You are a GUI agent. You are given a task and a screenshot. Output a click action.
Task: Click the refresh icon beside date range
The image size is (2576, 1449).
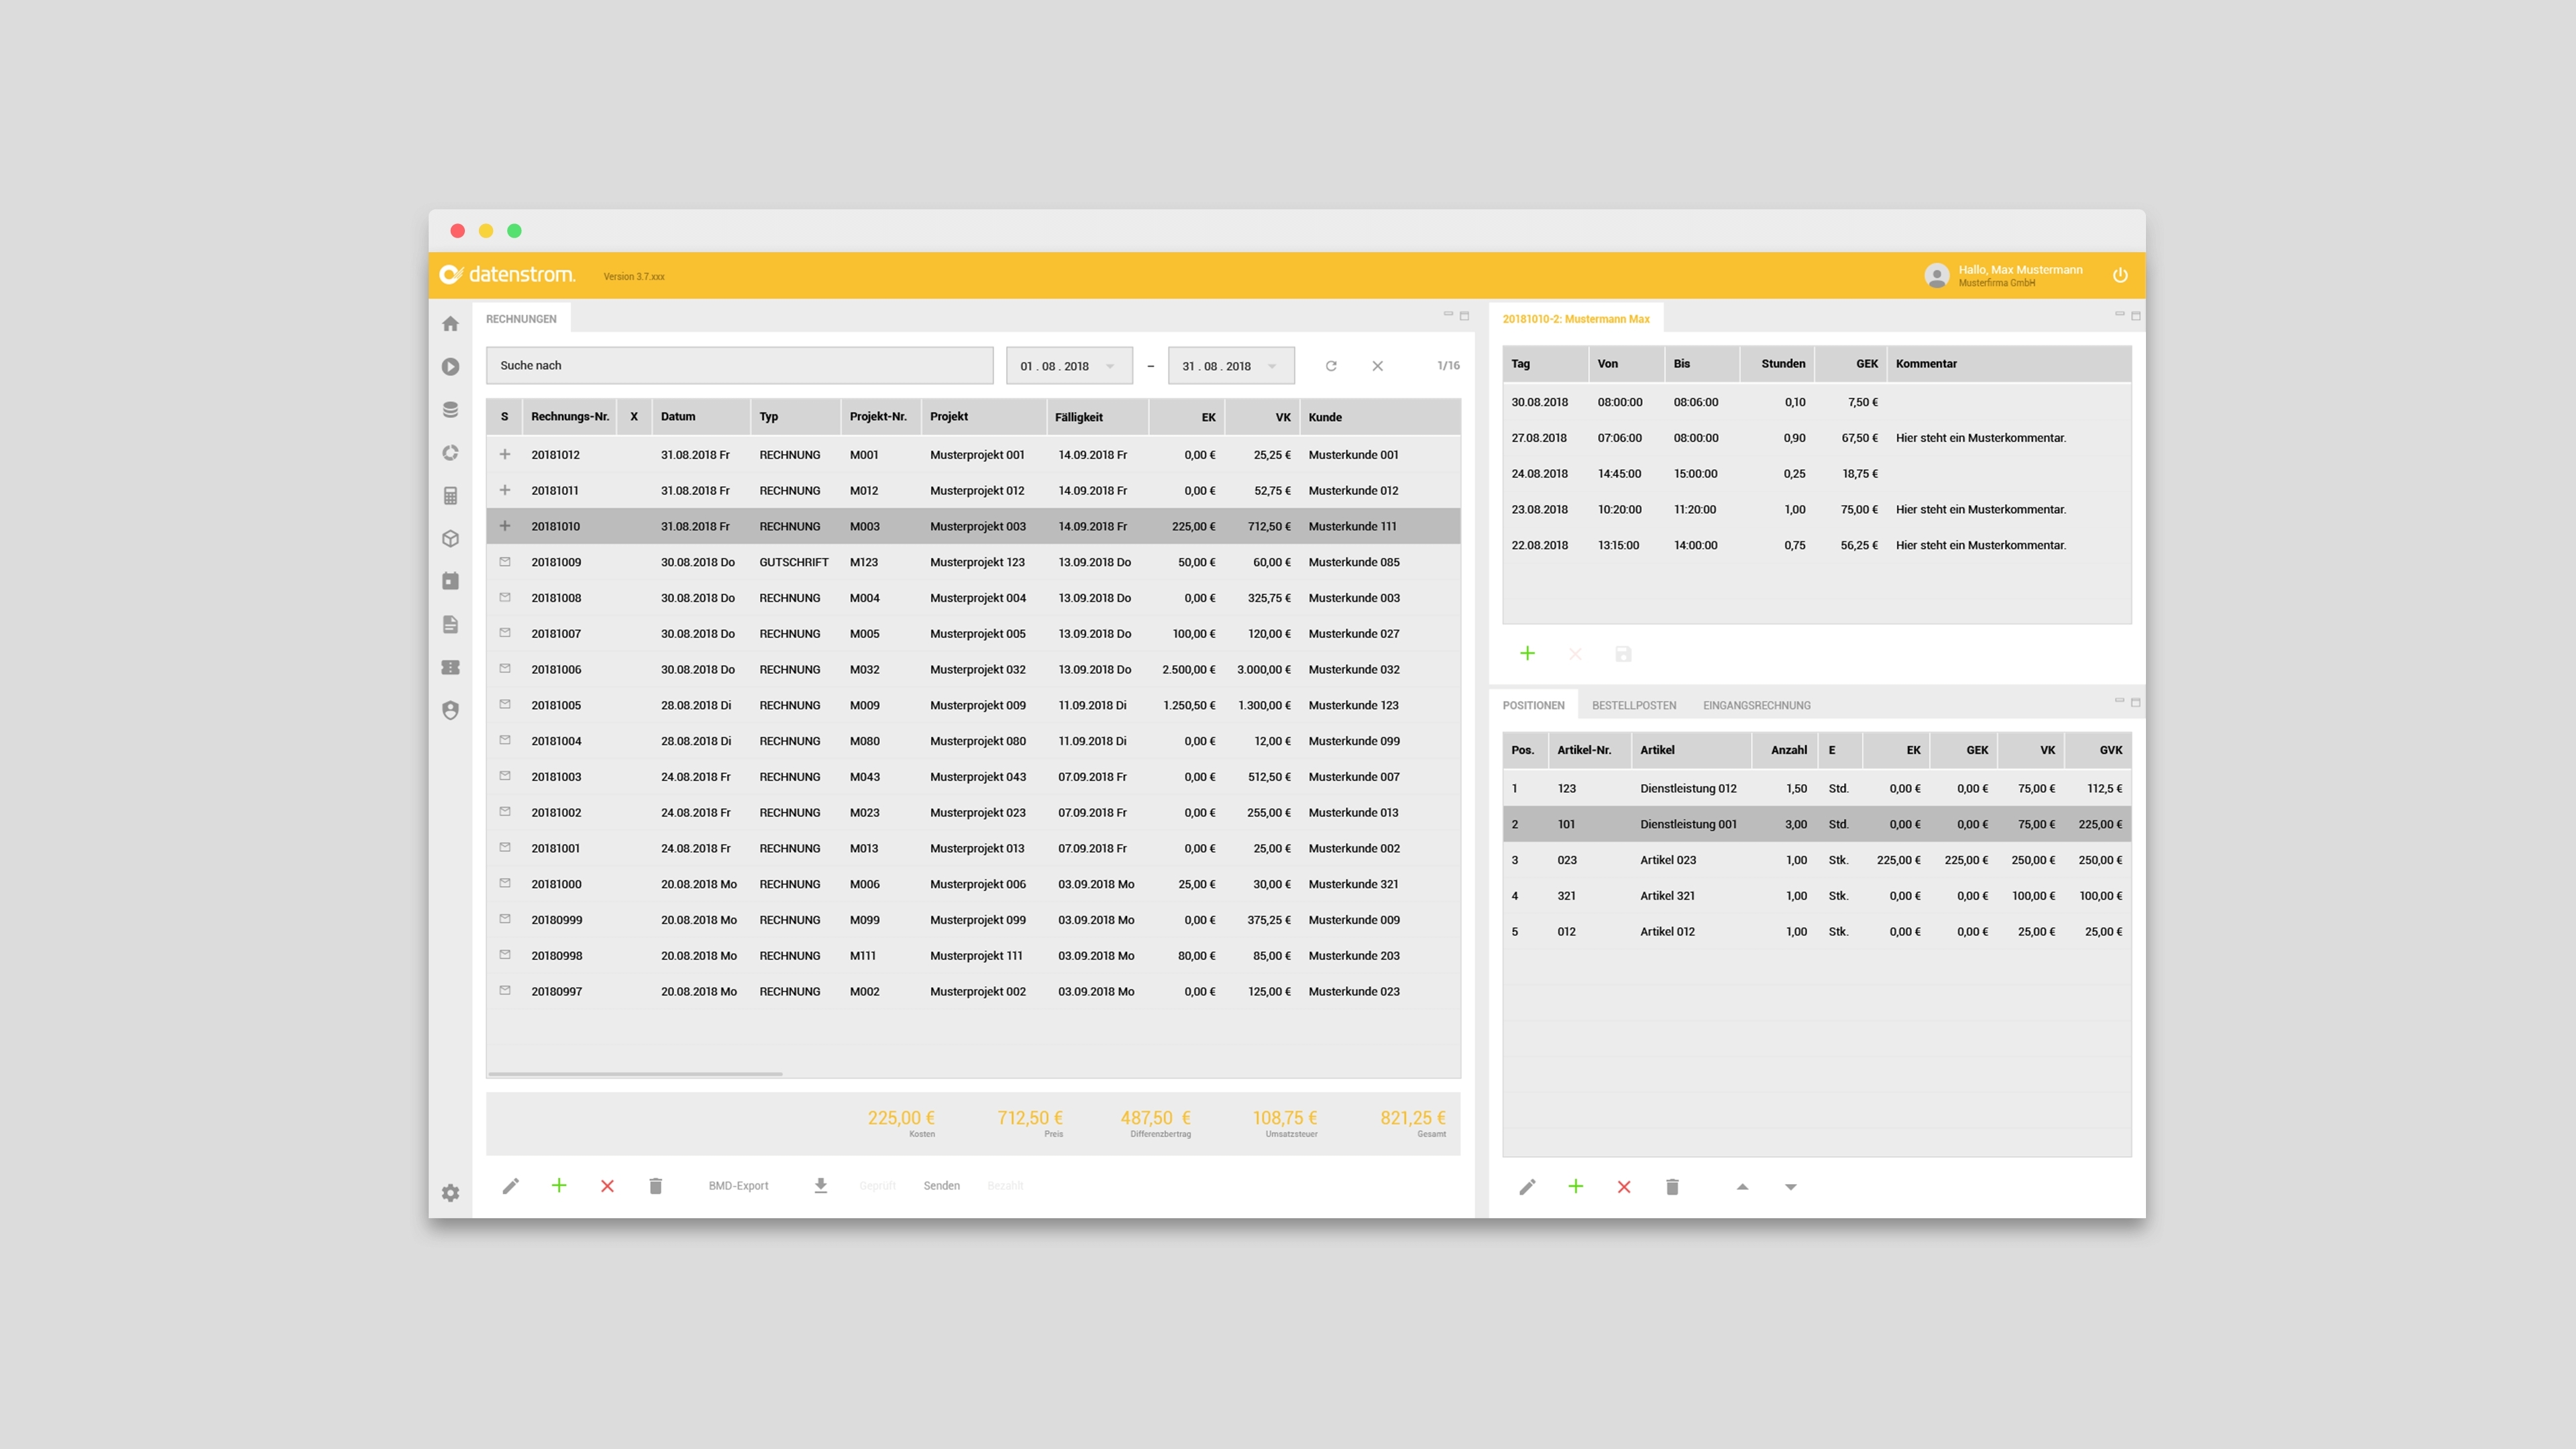[x=1331, y=366]
